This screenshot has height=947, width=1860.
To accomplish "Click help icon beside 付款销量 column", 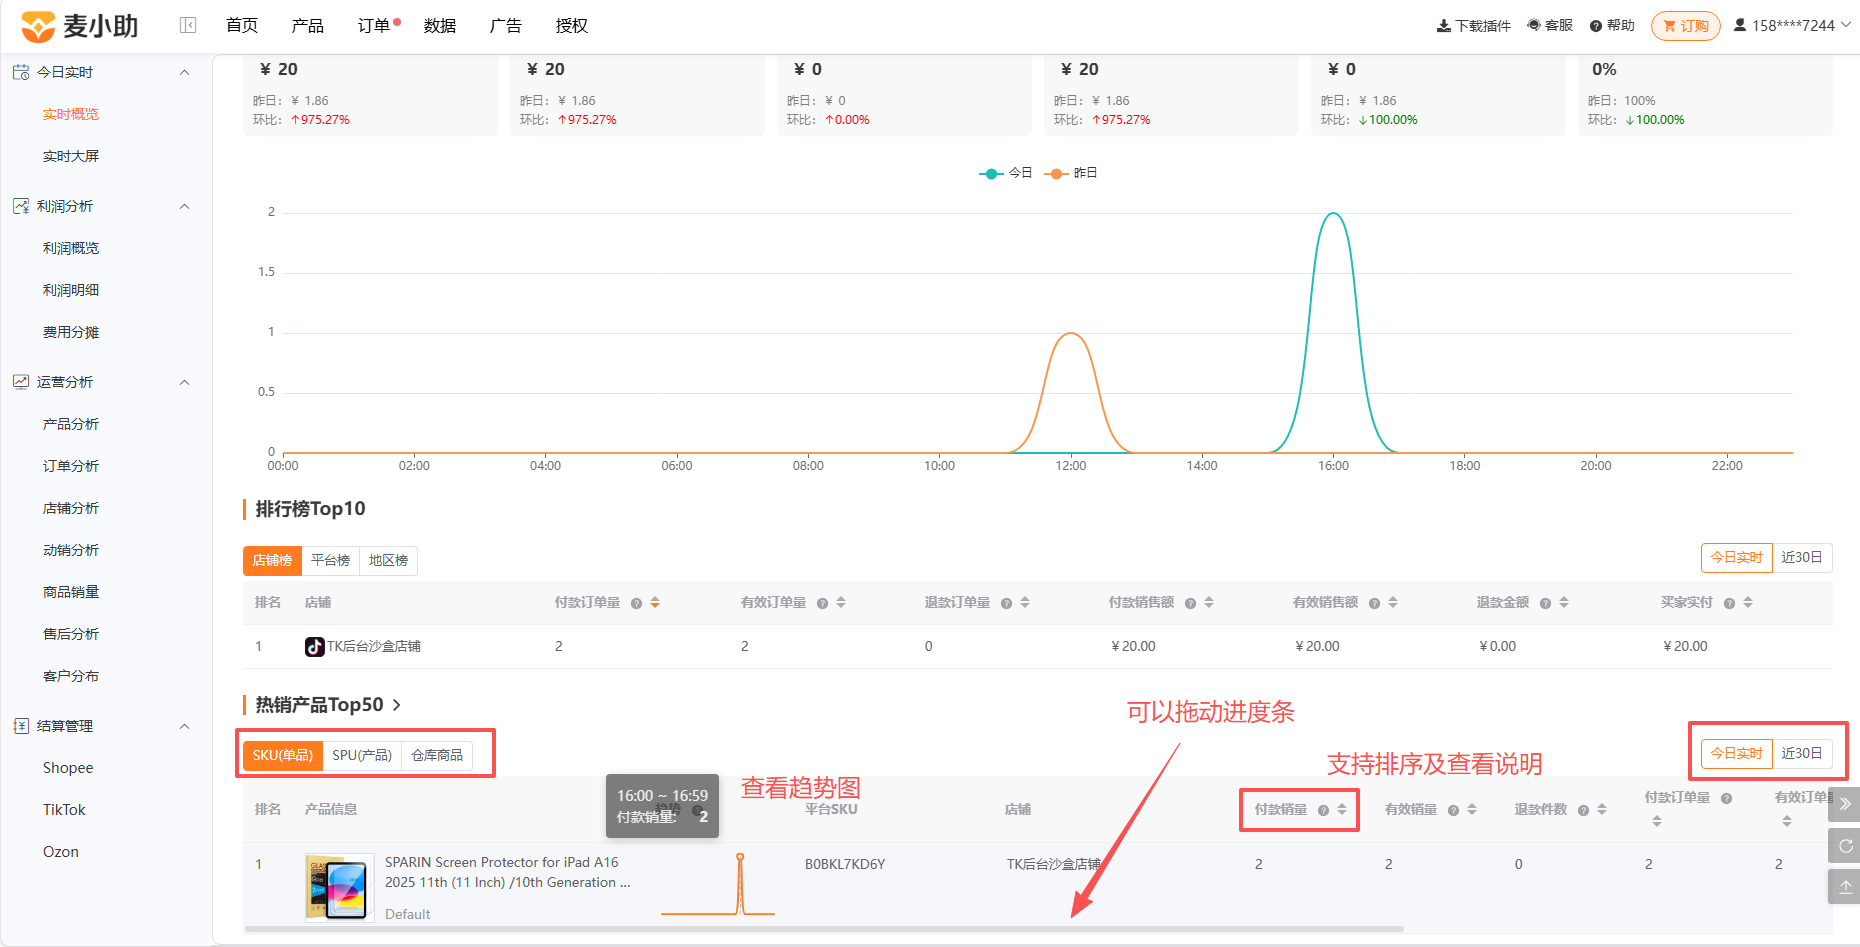I will pos(1323,810).
